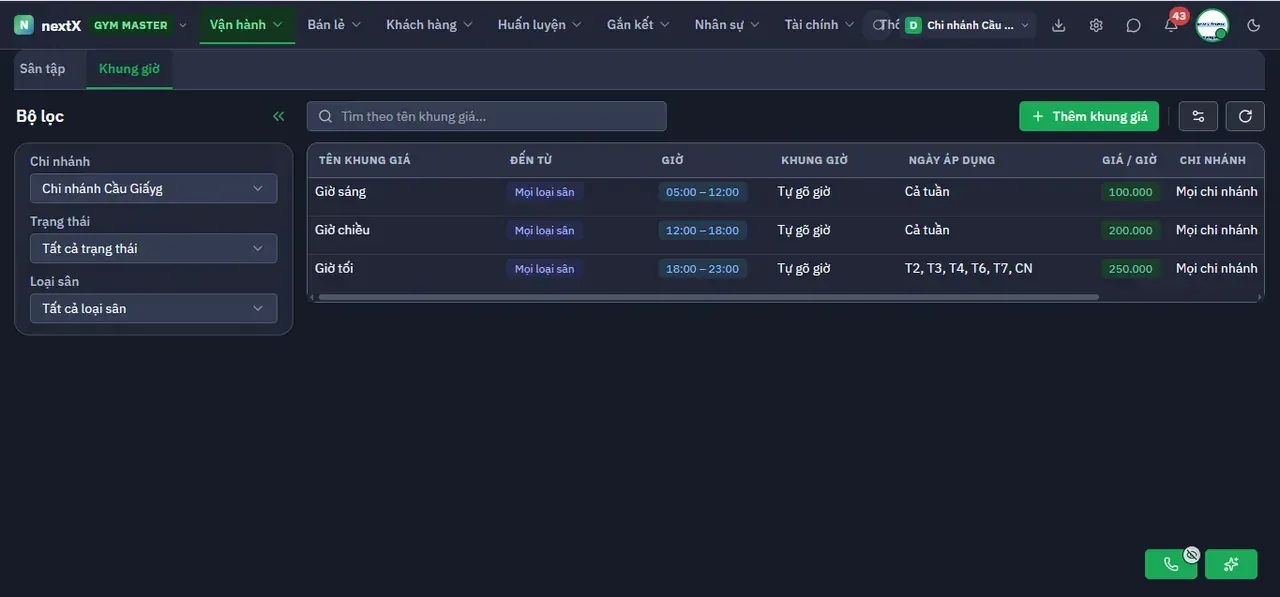Open notifications bell with 43 badge

coord(1171,24)
